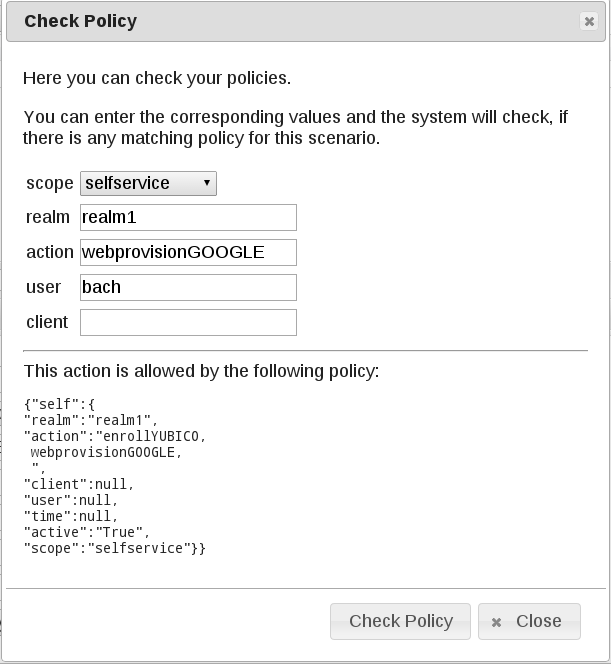Click the user label
The width and height of the screenshot is (611, 664).
tap(42, 287)
